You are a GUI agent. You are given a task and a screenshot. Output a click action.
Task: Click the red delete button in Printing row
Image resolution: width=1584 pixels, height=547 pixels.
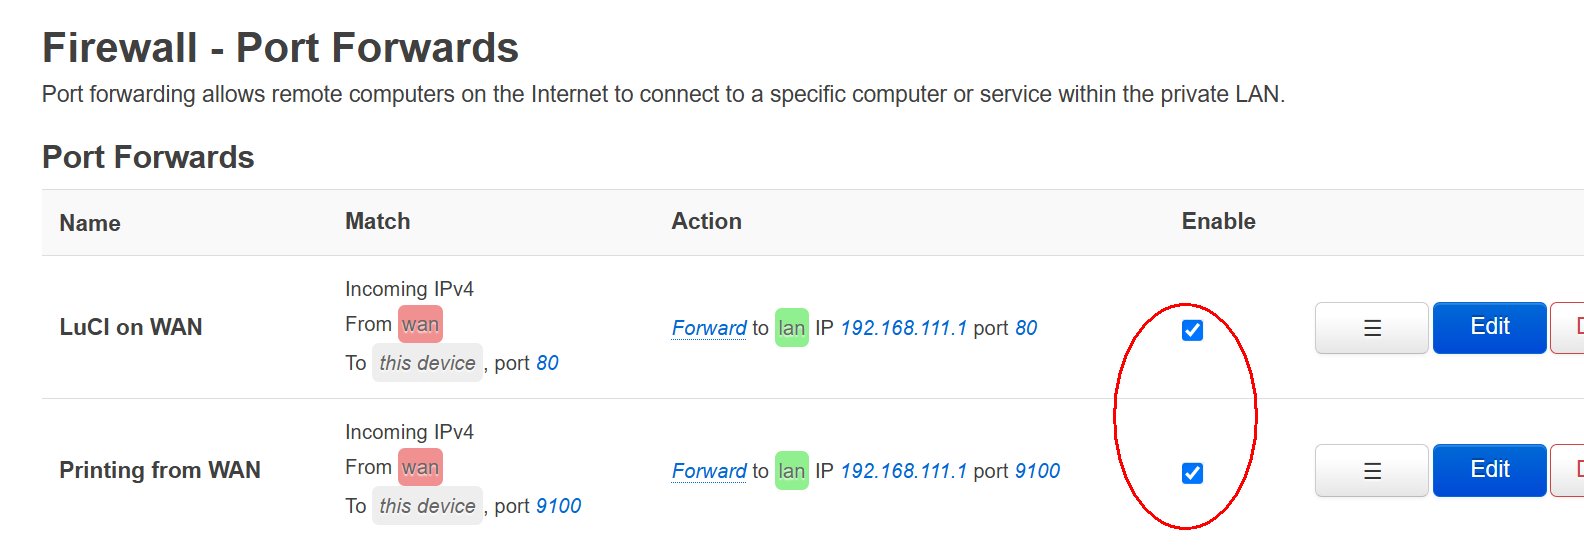click(1567, 471)
